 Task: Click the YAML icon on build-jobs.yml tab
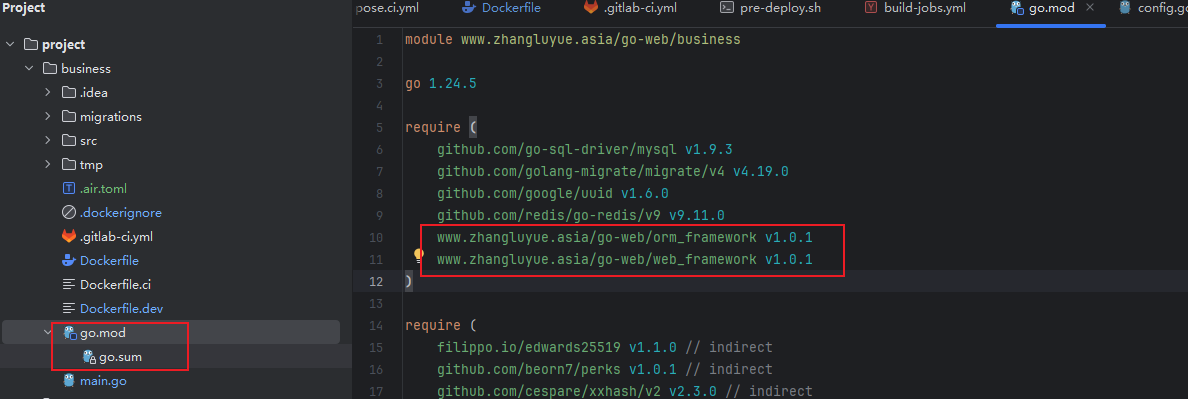[x=871, y=8]
